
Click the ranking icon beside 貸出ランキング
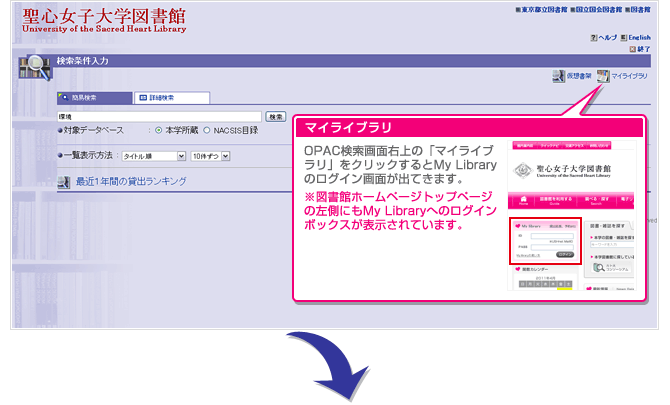(64, 182)
